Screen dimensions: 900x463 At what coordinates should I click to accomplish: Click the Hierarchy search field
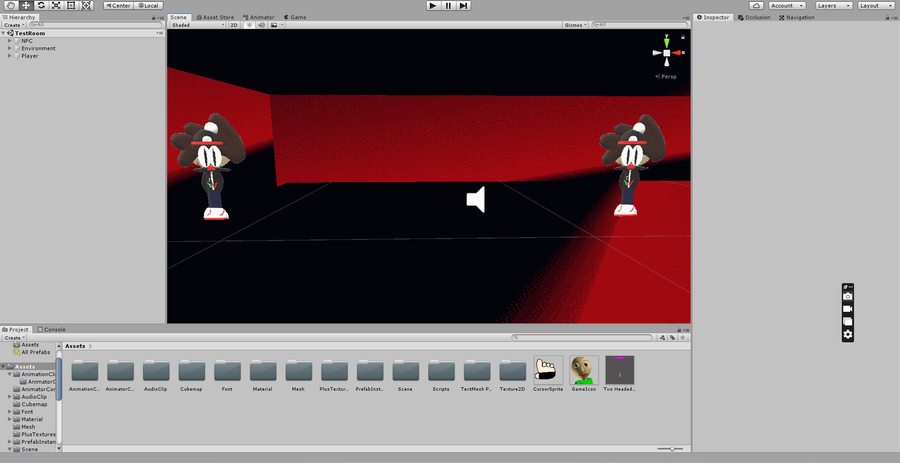click(x=95, y=25)
